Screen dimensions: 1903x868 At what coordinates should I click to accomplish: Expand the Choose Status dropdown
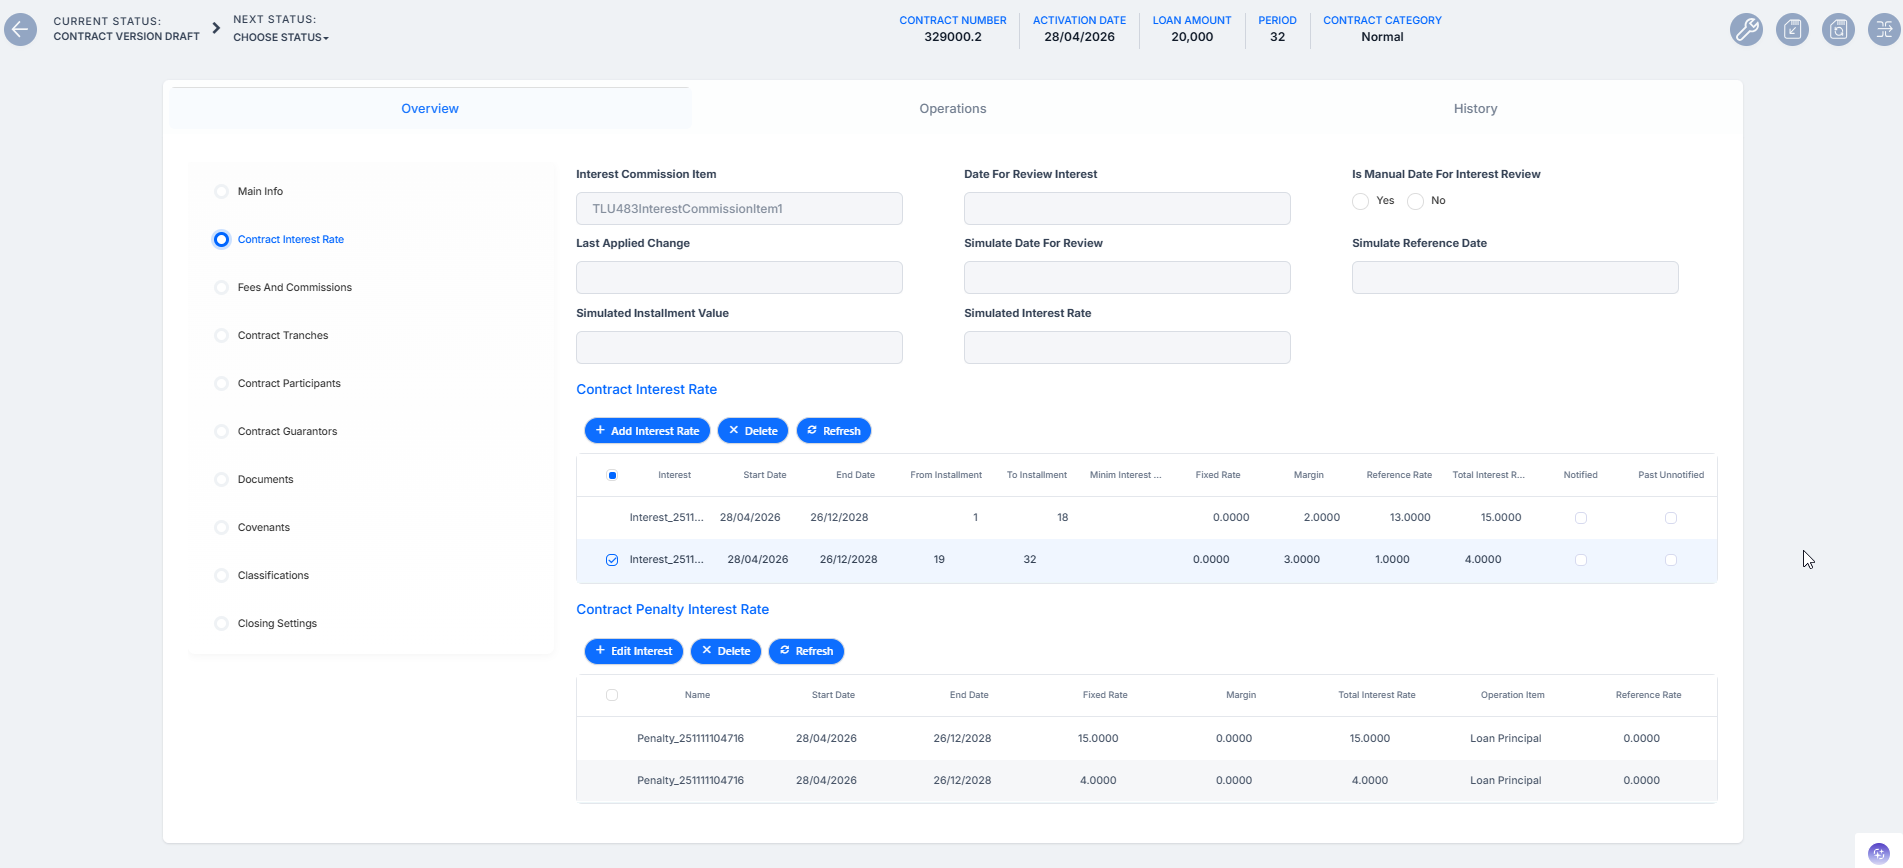tap(281, 37)
